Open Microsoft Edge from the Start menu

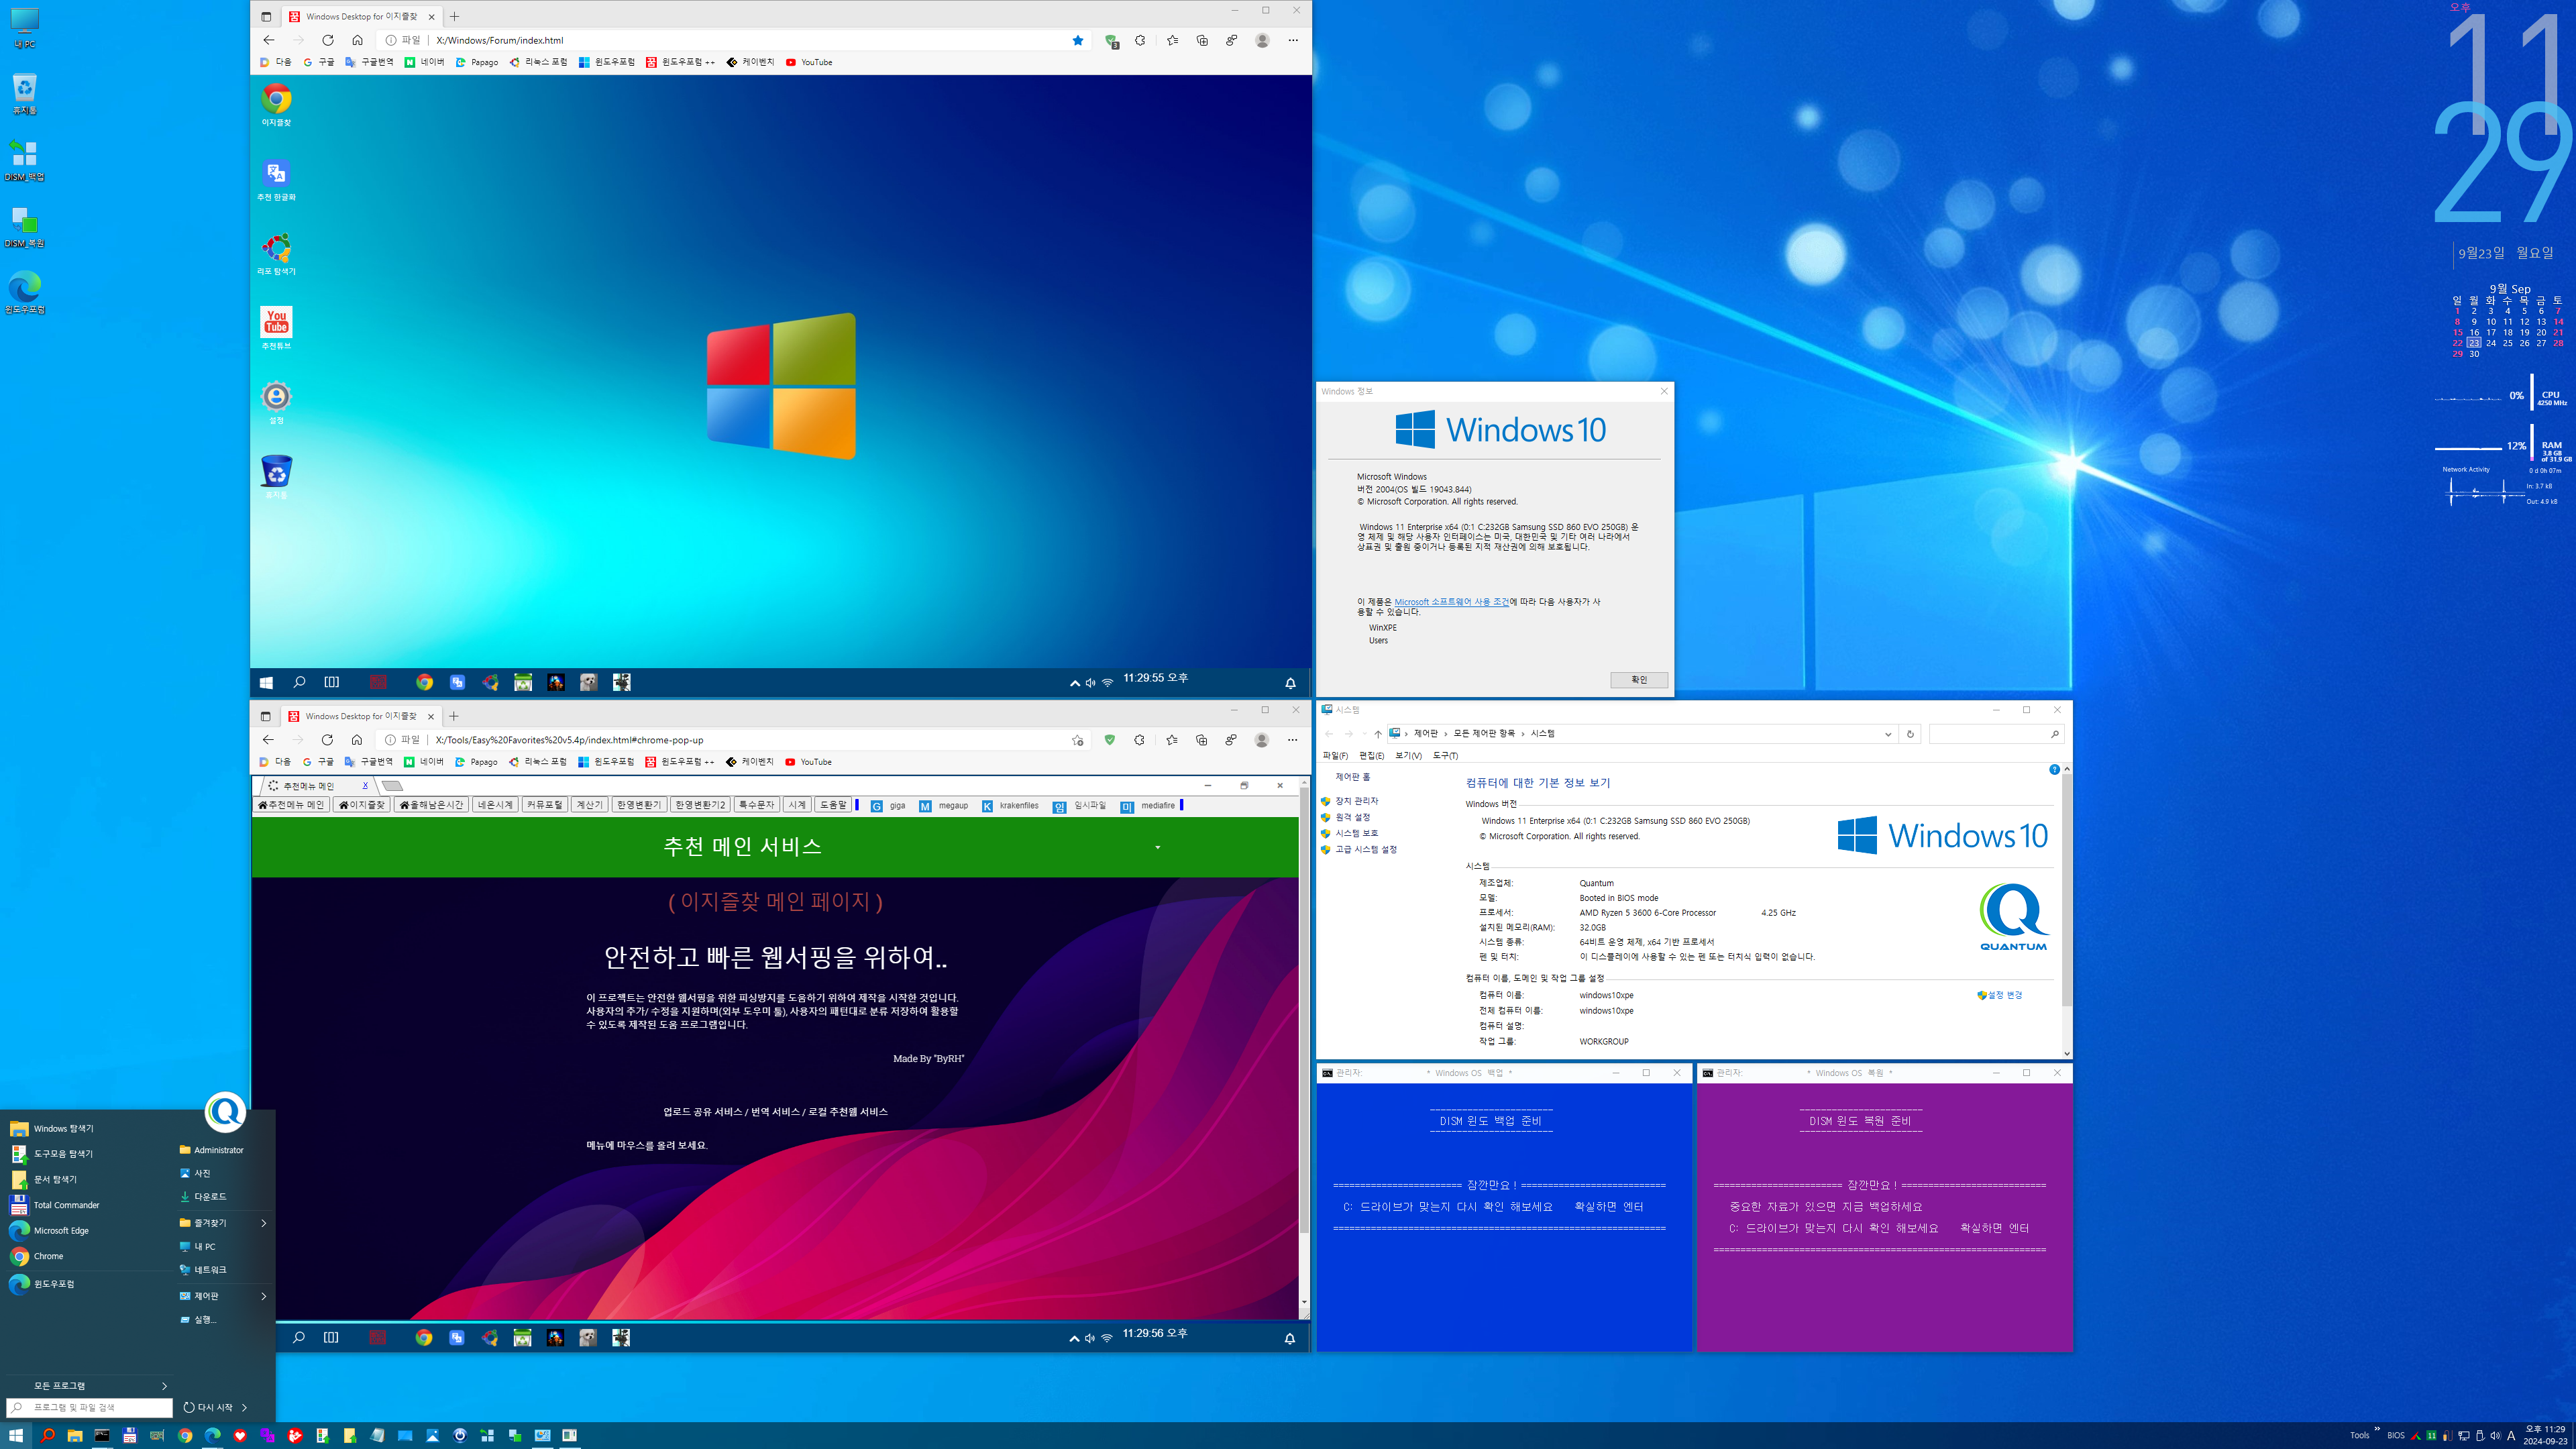(x=61, y=1231)
